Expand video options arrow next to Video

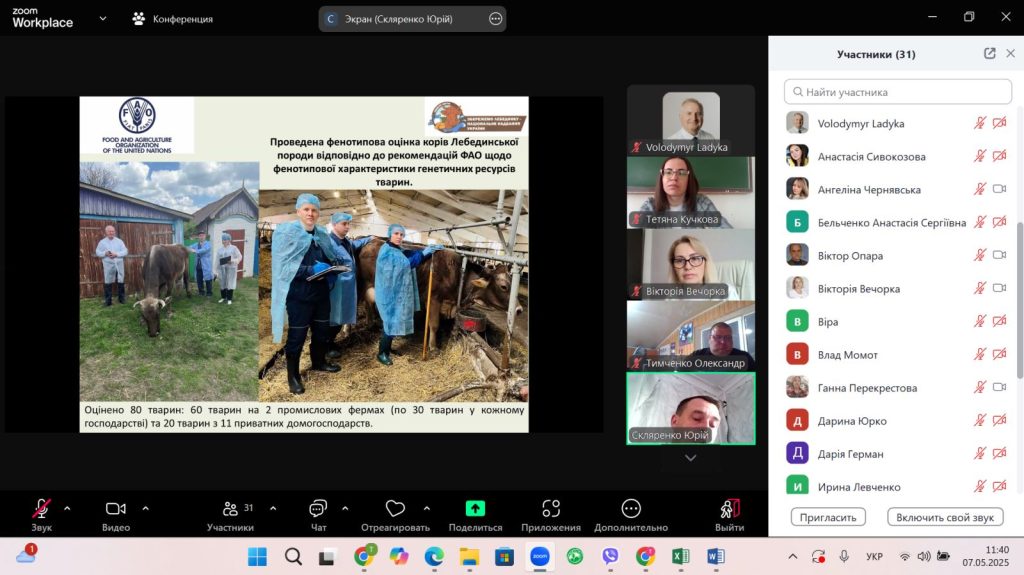(x=145, y=508)
